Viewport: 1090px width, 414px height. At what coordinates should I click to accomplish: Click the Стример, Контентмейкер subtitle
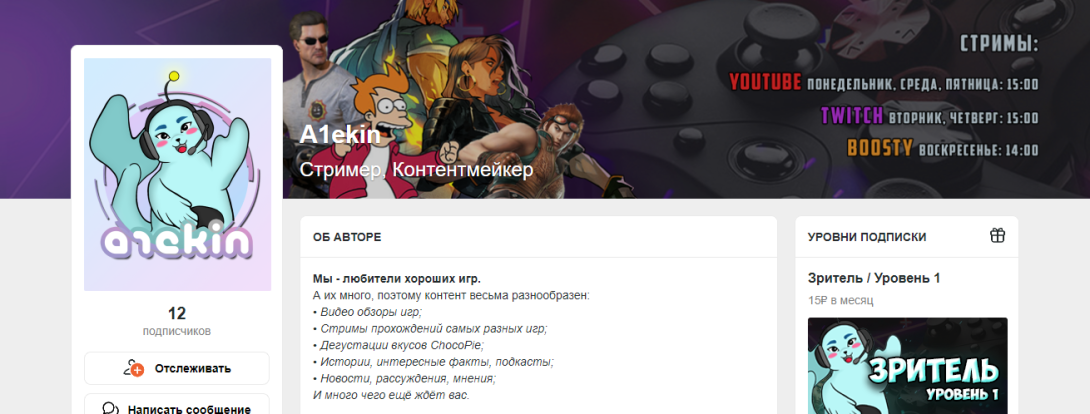point(416,169)
